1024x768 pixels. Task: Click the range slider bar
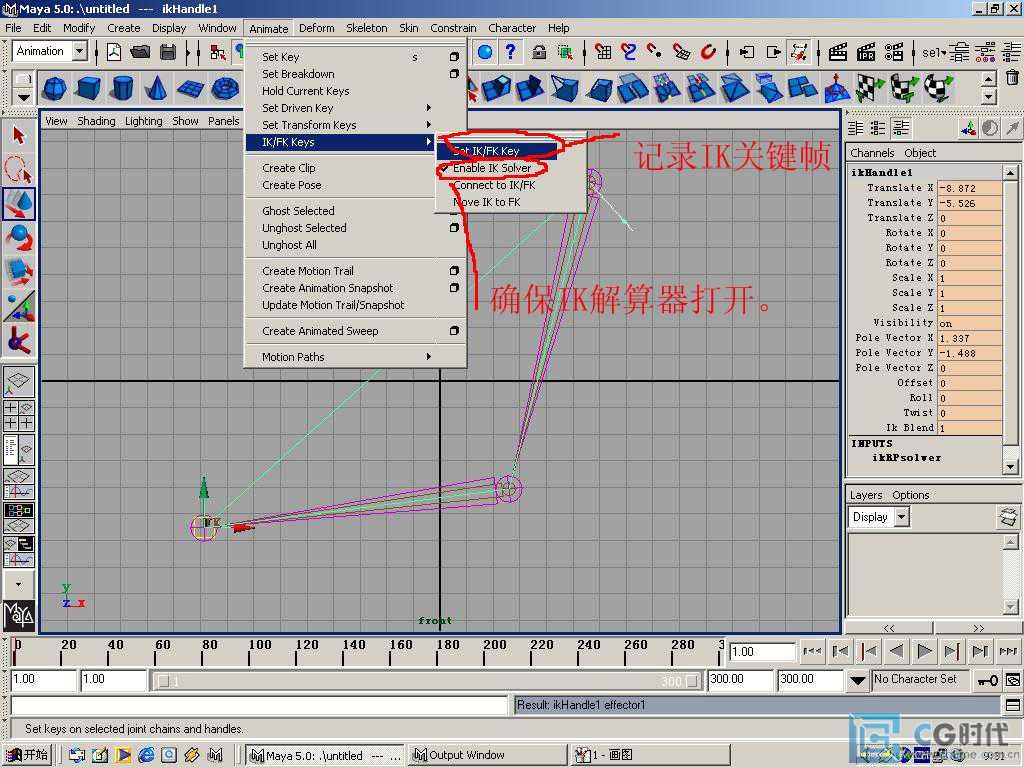tap(428, 681)
